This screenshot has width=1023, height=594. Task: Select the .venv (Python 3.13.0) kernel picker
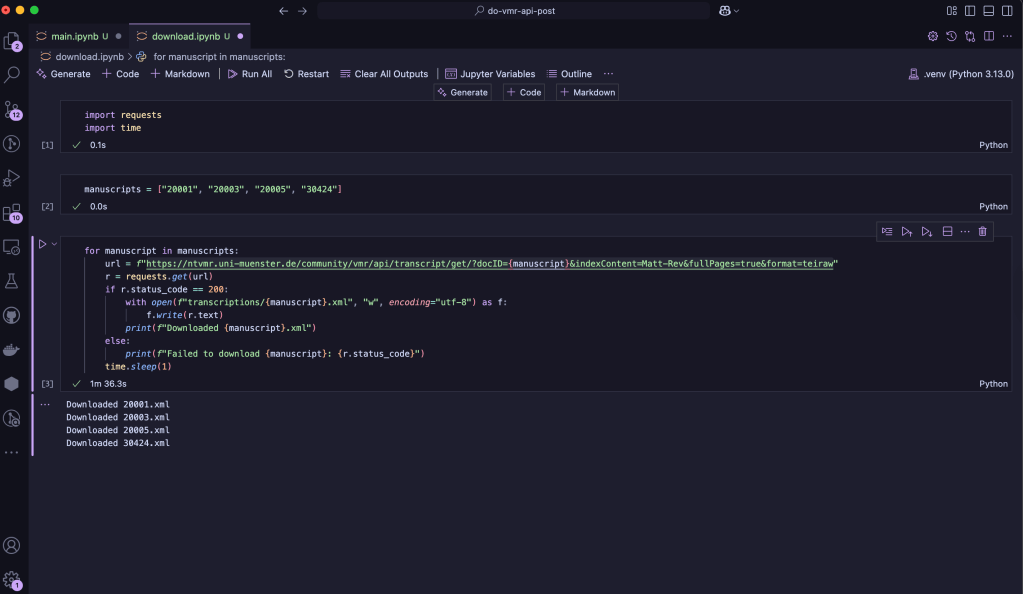tap(960, 74)
